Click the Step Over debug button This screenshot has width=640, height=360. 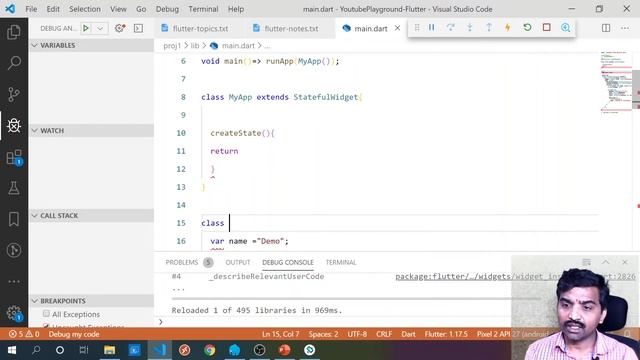coord(451,27)
